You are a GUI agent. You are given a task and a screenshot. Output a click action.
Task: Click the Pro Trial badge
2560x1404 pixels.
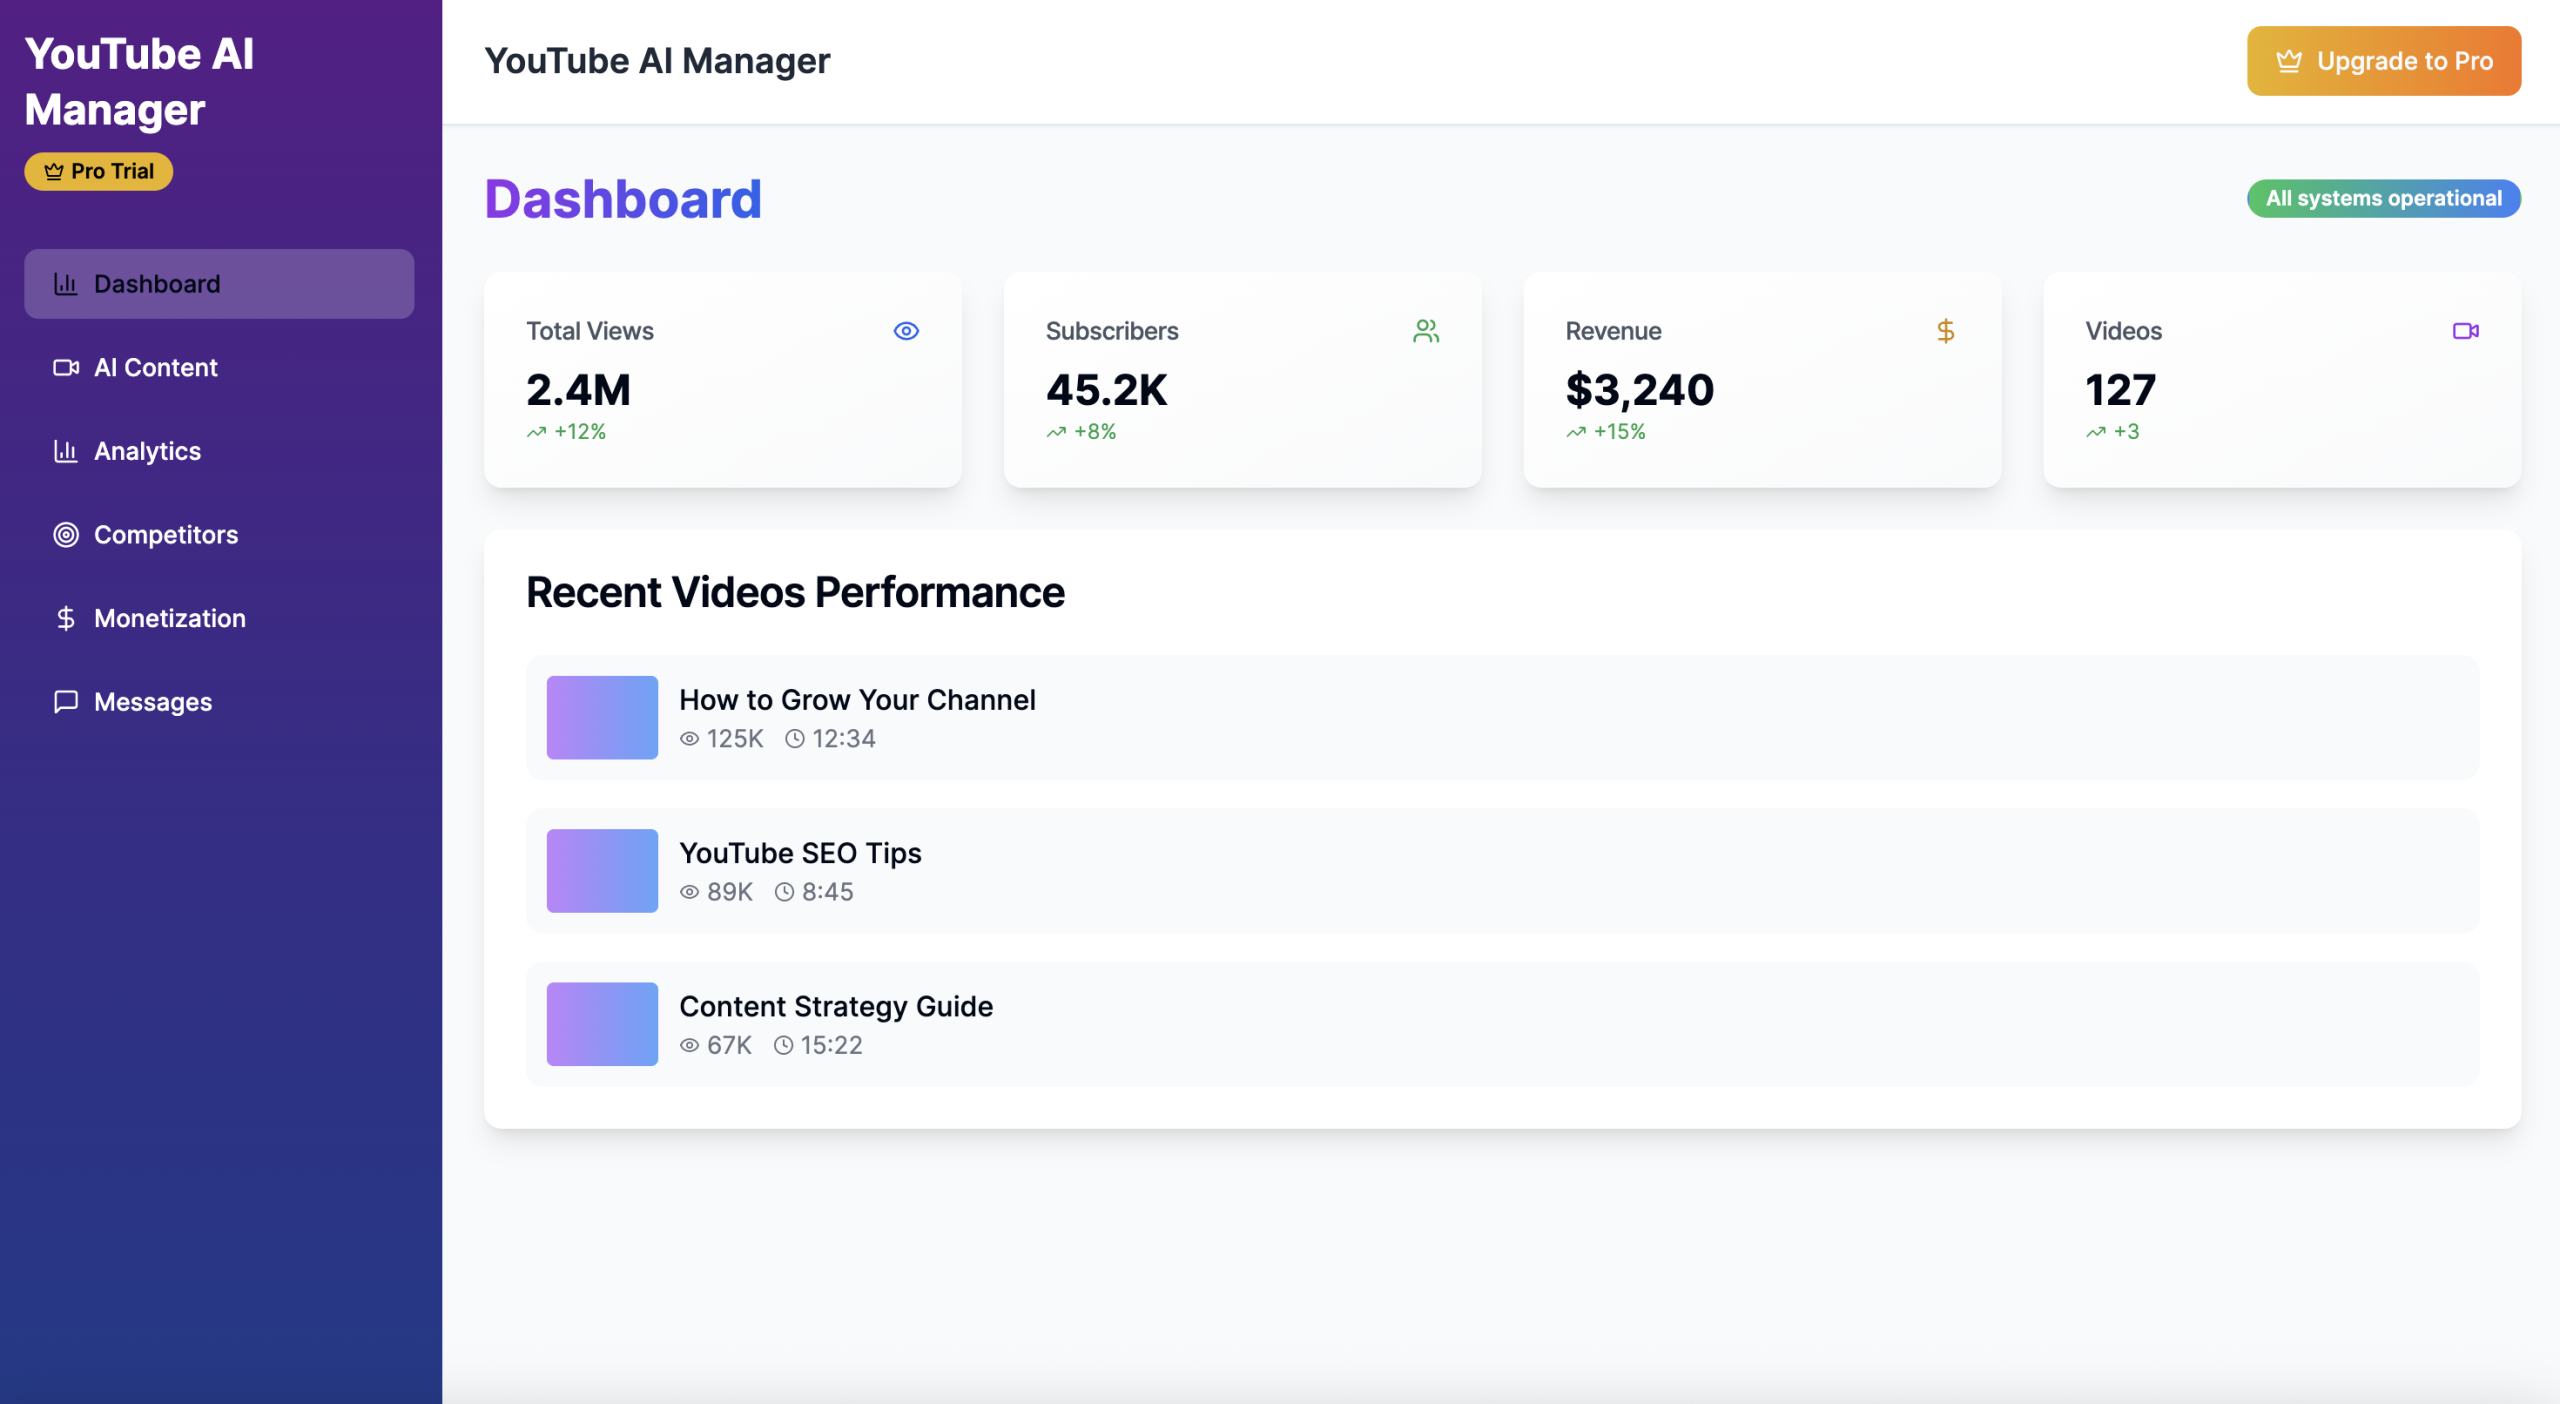point(99,172)
